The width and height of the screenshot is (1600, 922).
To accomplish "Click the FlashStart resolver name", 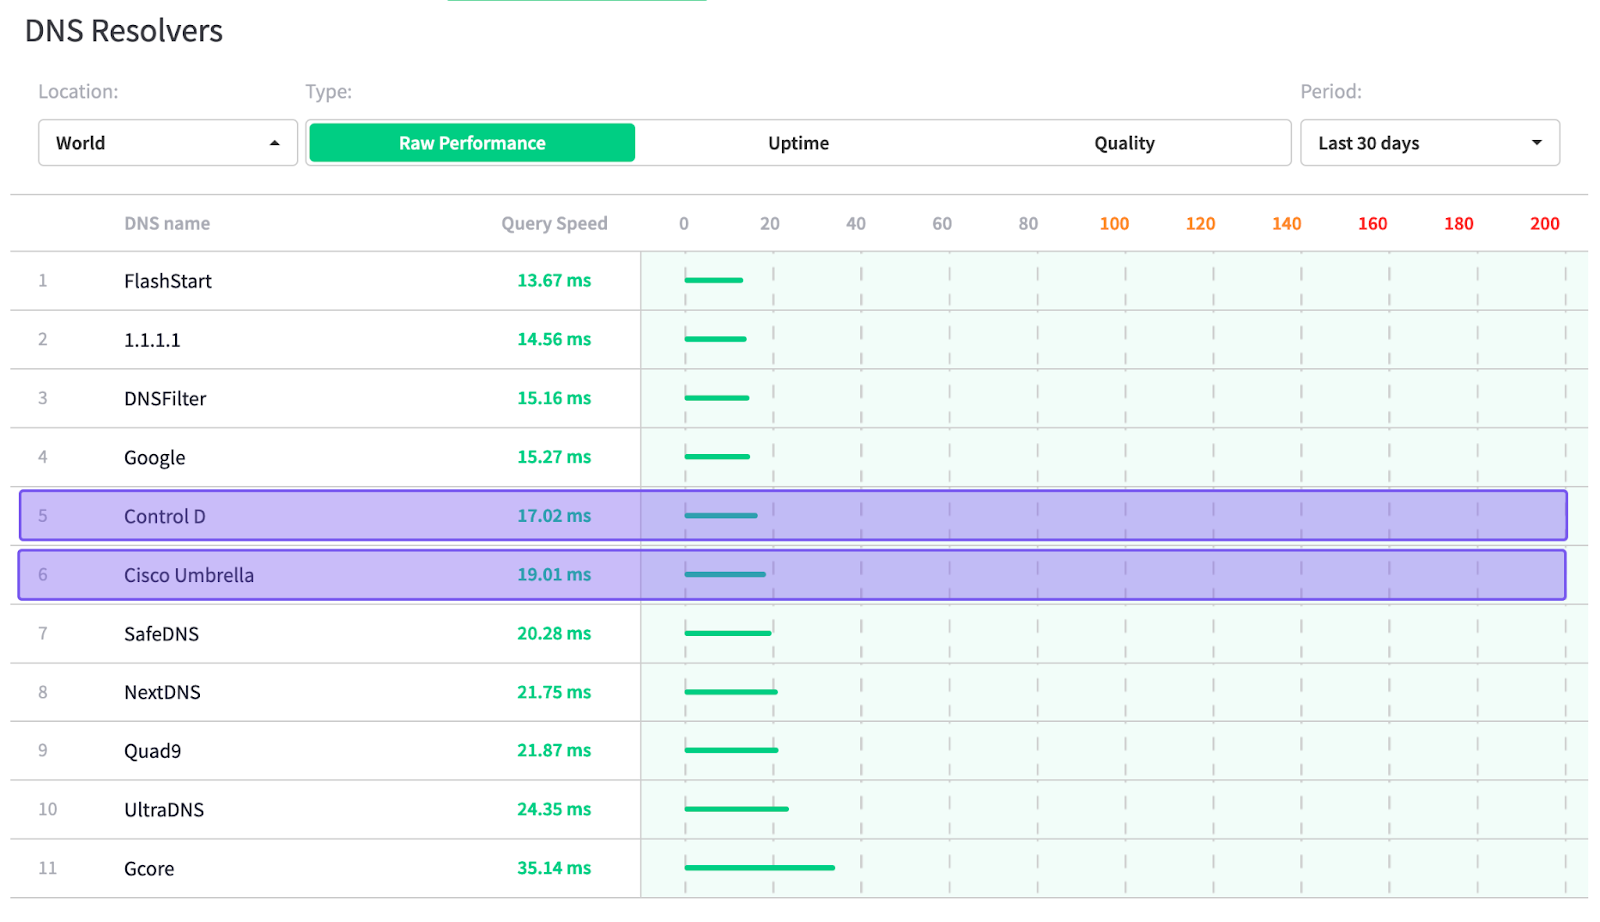I will [168, 281].
